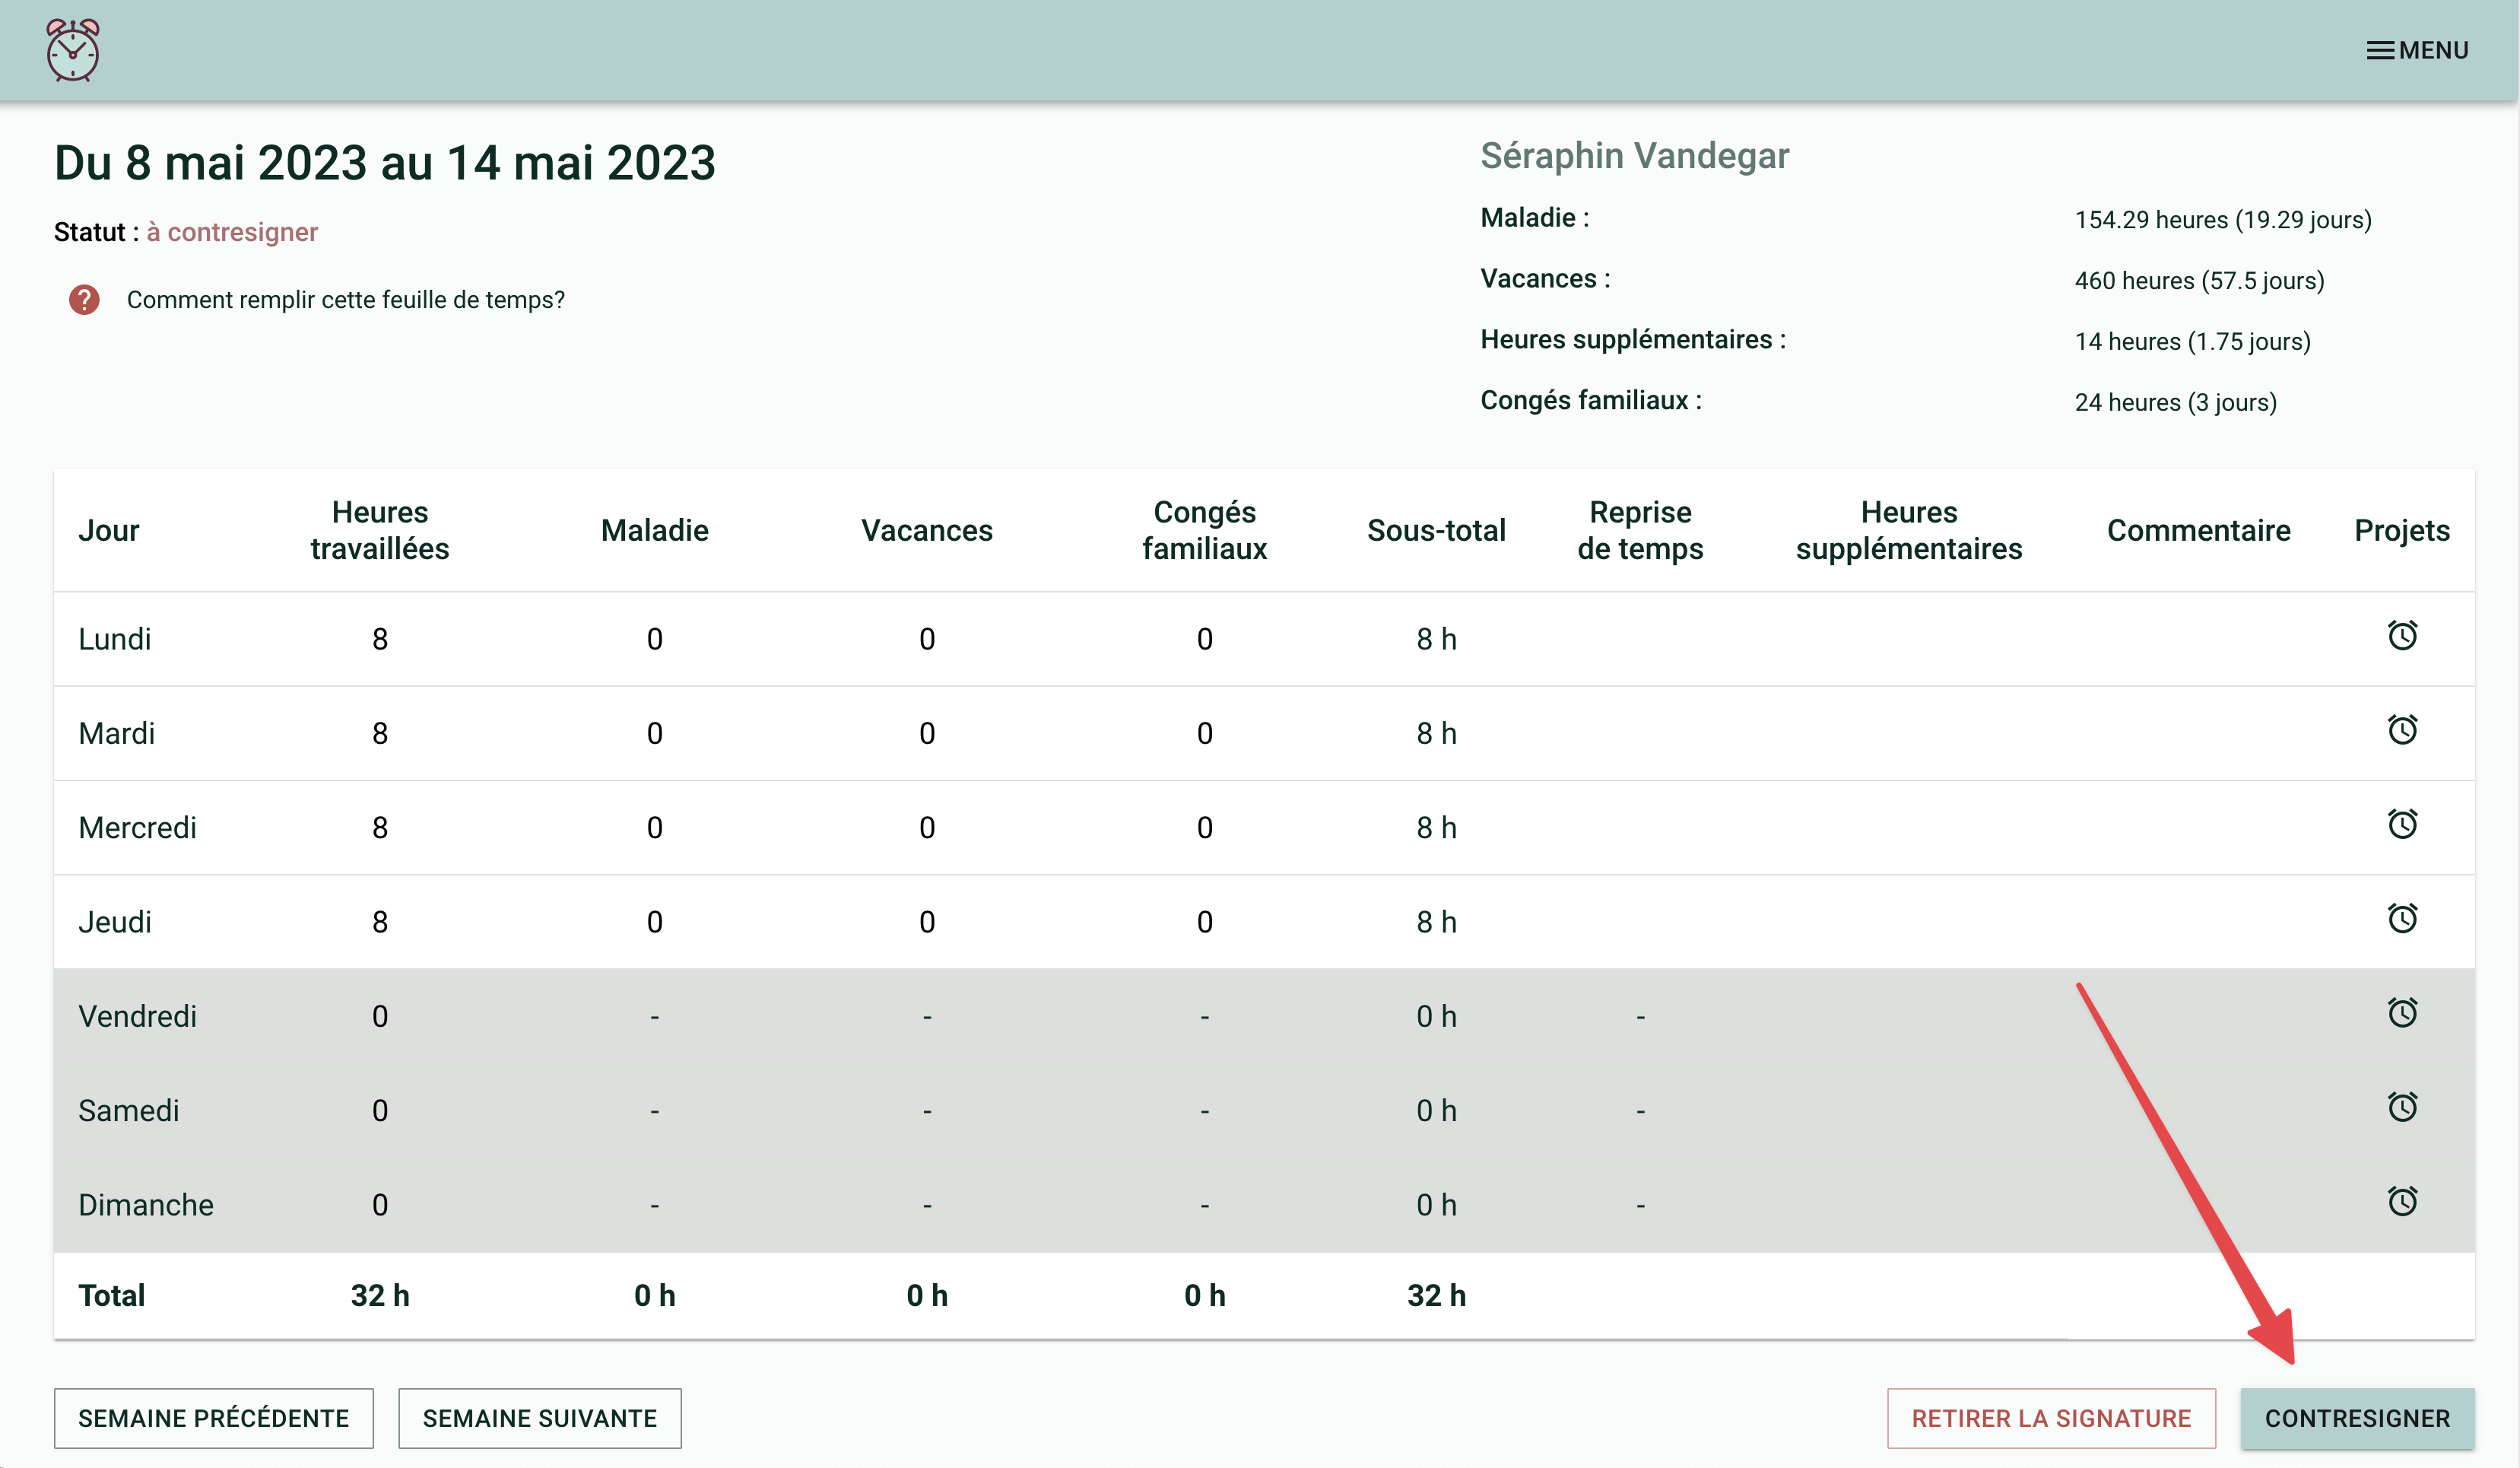The image size is (2520, 1468).
Task: Open projects clock icon for Mercredi
Action: click(2402, 825)
